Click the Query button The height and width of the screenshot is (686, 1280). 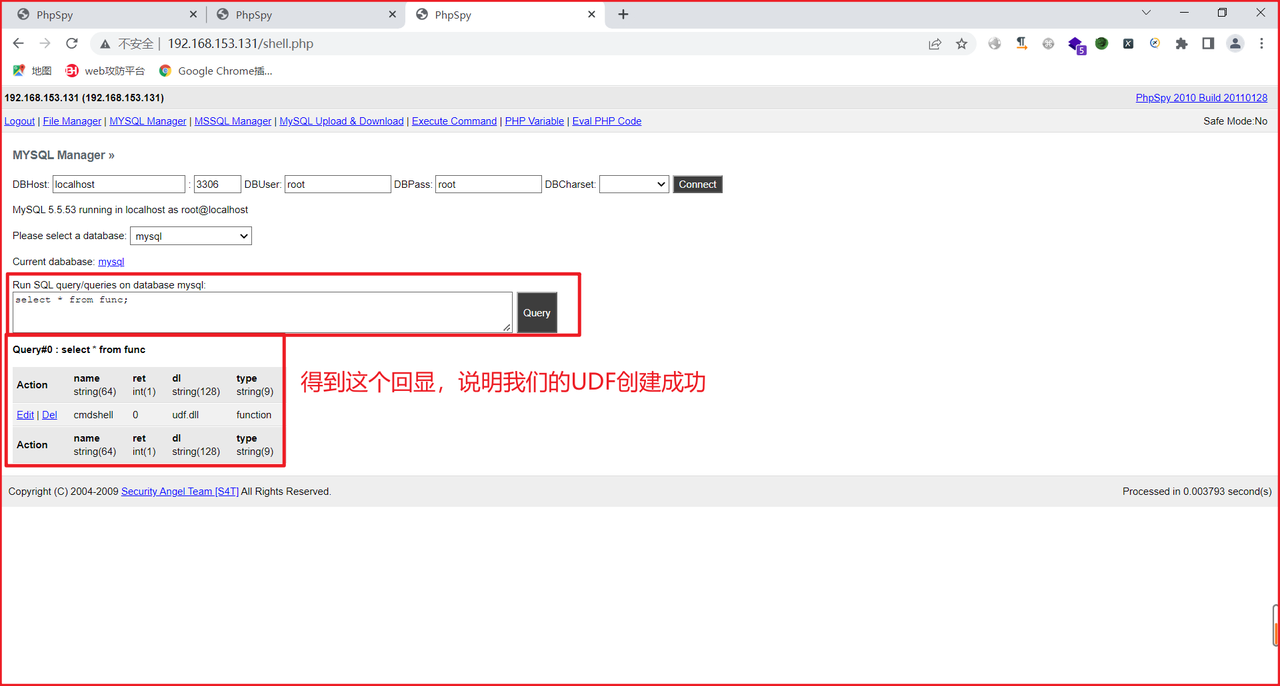(537, 313)
